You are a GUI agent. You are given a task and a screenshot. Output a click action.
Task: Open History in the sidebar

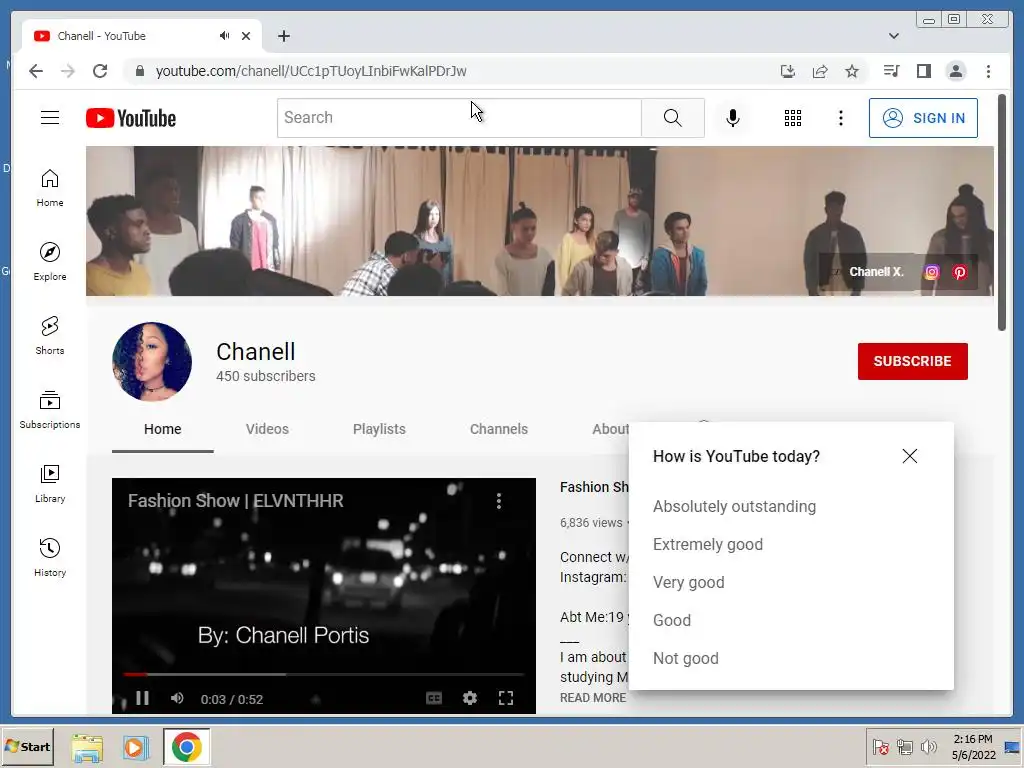[x=50, y=557]
